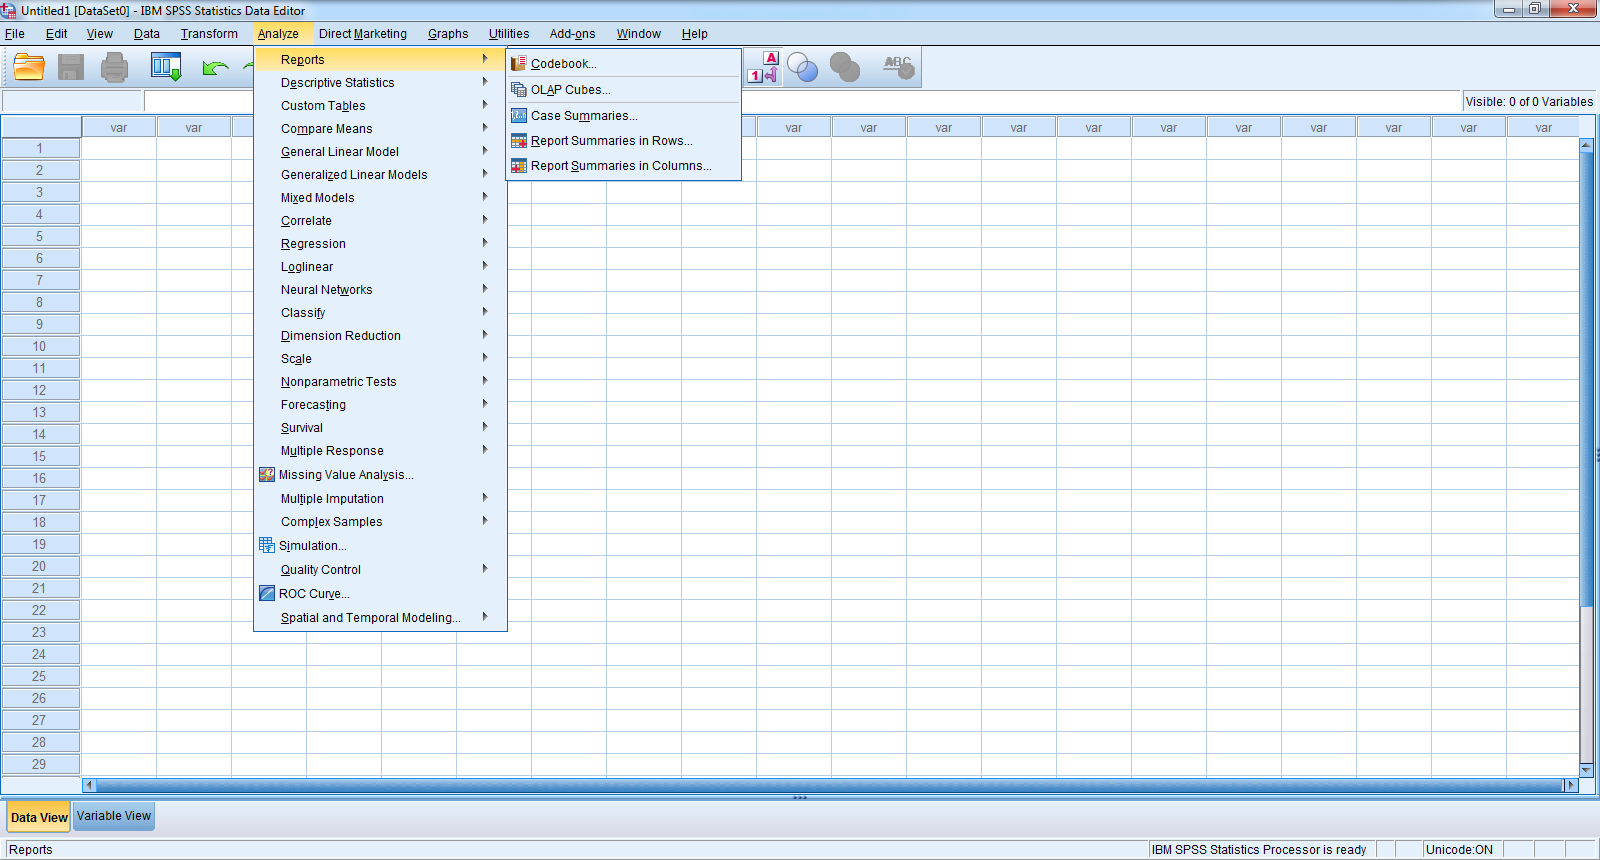This screenshot has width=1600, height=860.
Task: Click the Open data document toolbar icon
Action: click(x=29, y=67)
